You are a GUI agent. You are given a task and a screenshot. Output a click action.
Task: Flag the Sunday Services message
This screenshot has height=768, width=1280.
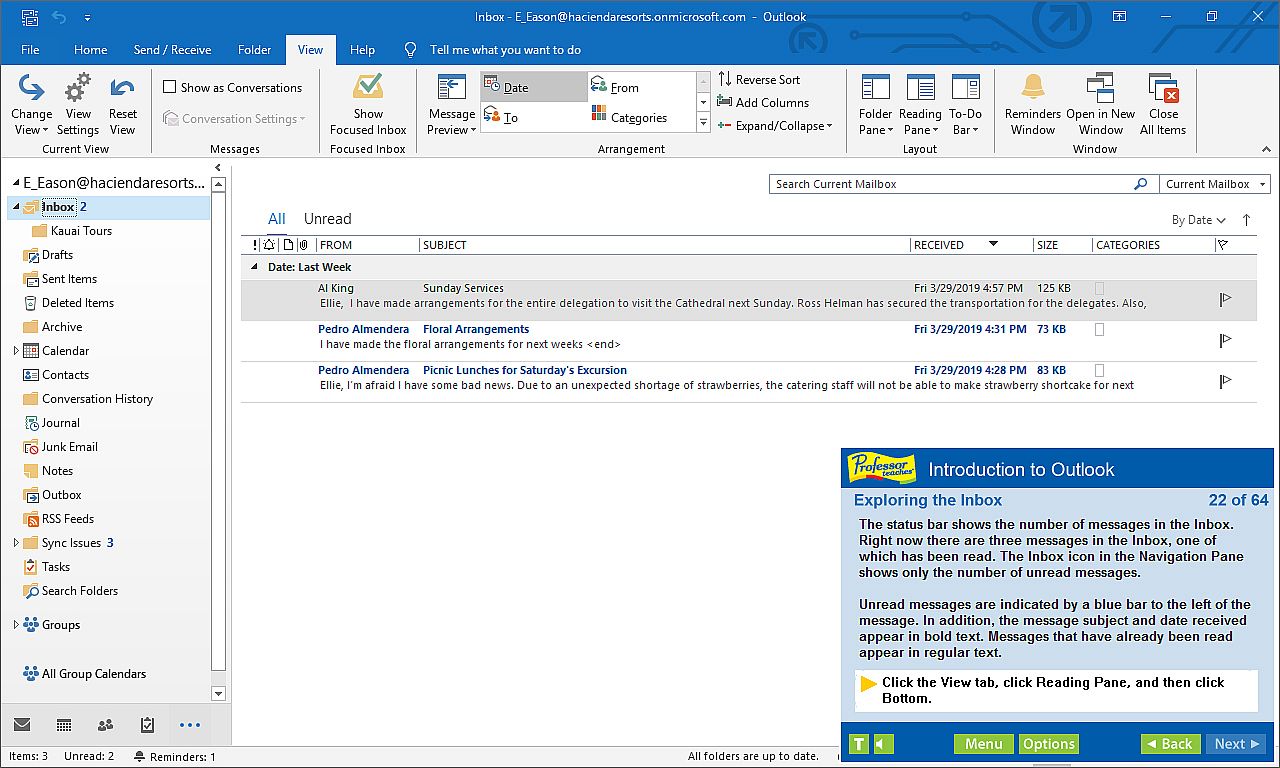pyautogui.click(x=1225, y=299)
